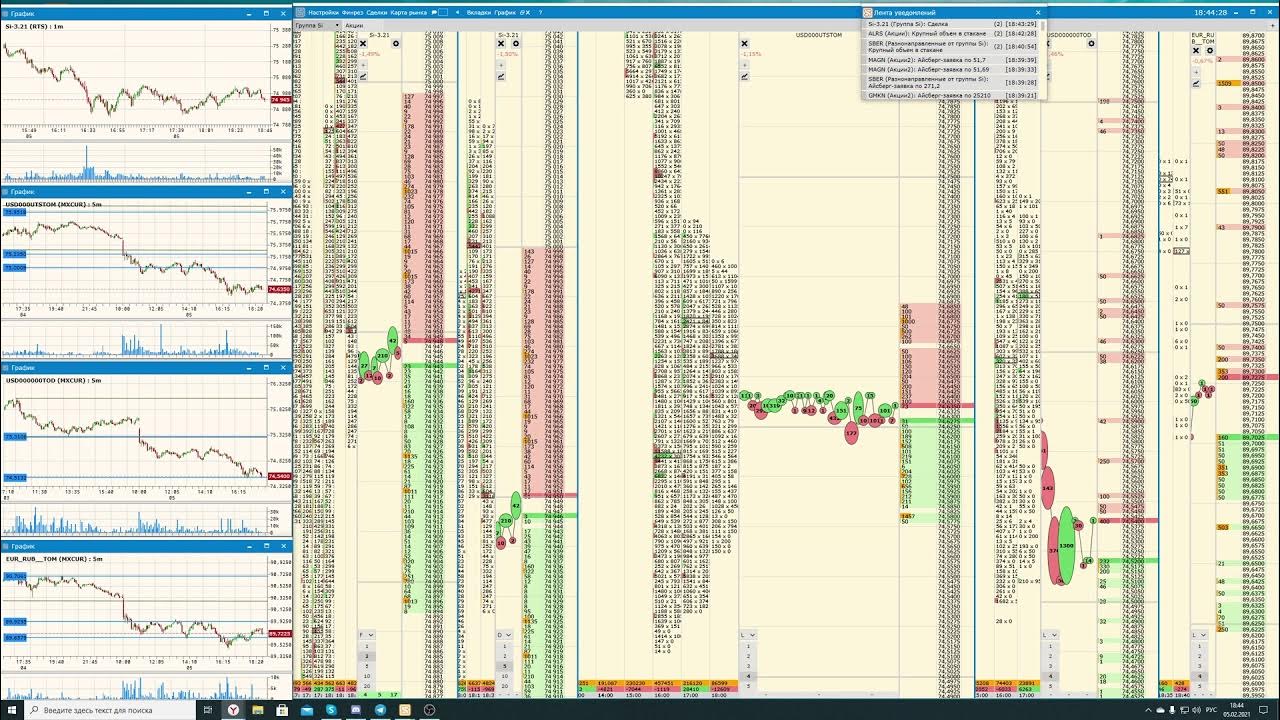Click the left arrow icon in main menu bar
This screenshot has width=1280, height=720.
(x=457, y=12)
